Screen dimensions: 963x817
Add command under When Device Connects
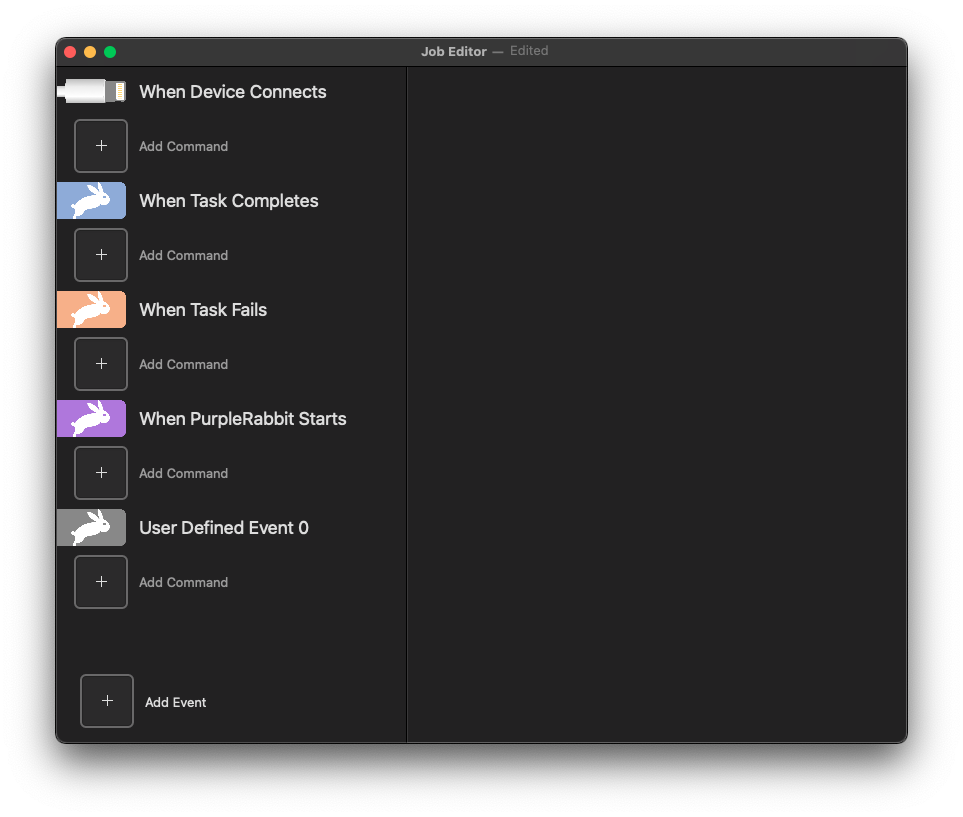101,146
